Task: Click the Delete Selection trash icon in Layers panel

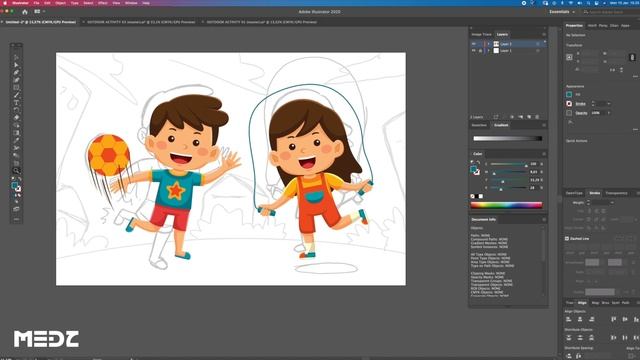Action: coord(537,117)
